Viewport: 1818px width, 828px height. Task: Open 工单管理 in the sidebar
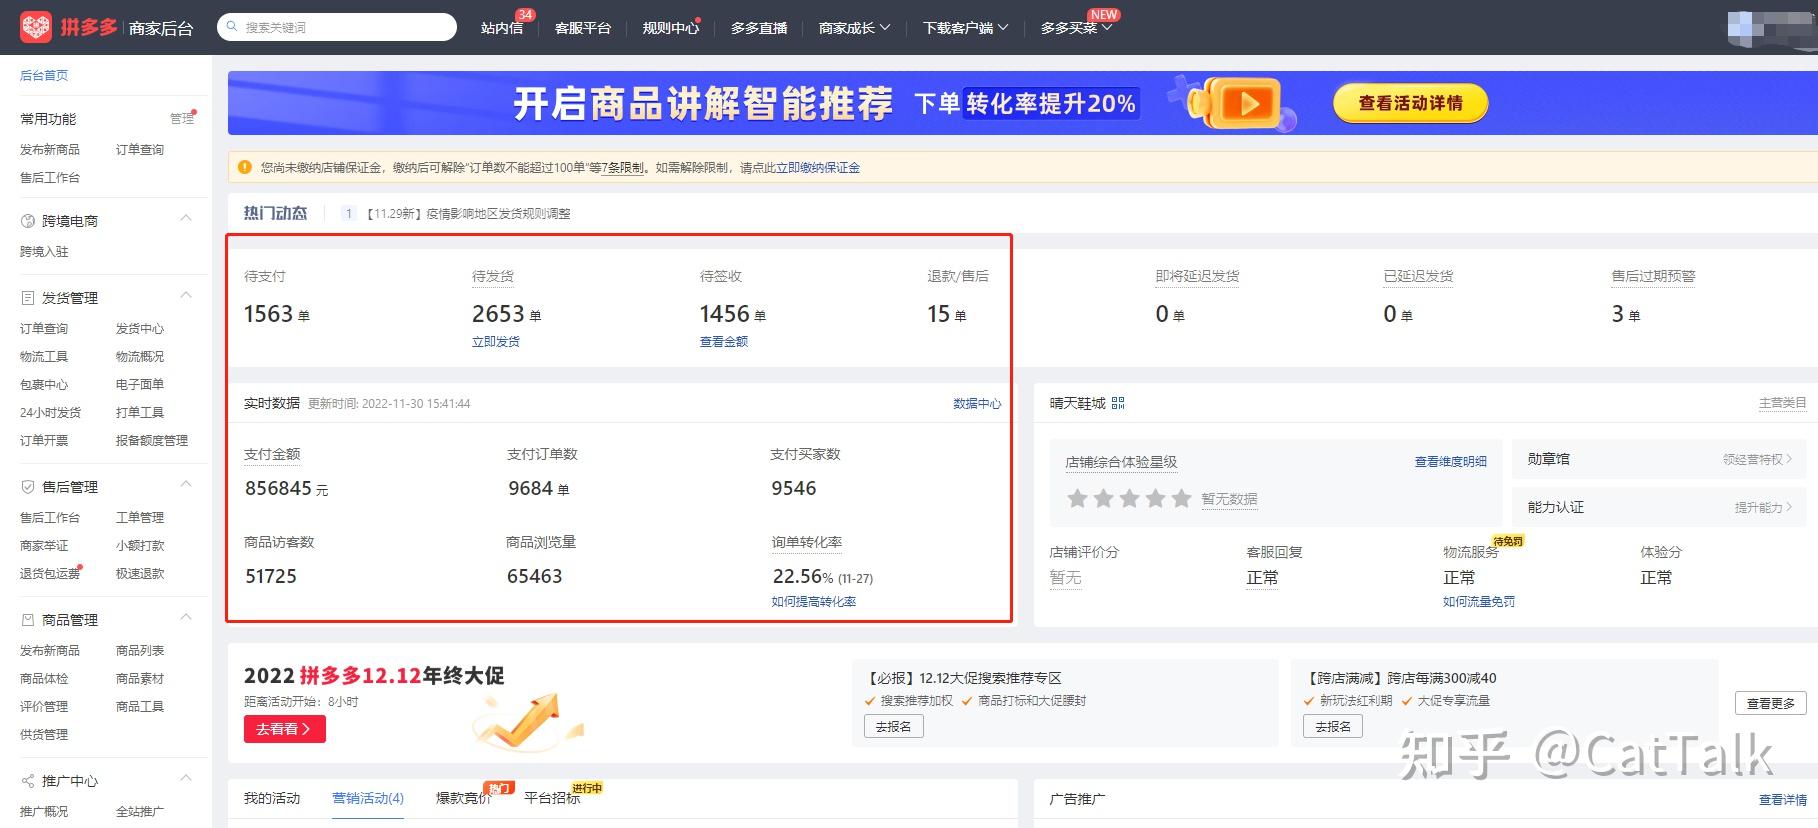[140, 517]
